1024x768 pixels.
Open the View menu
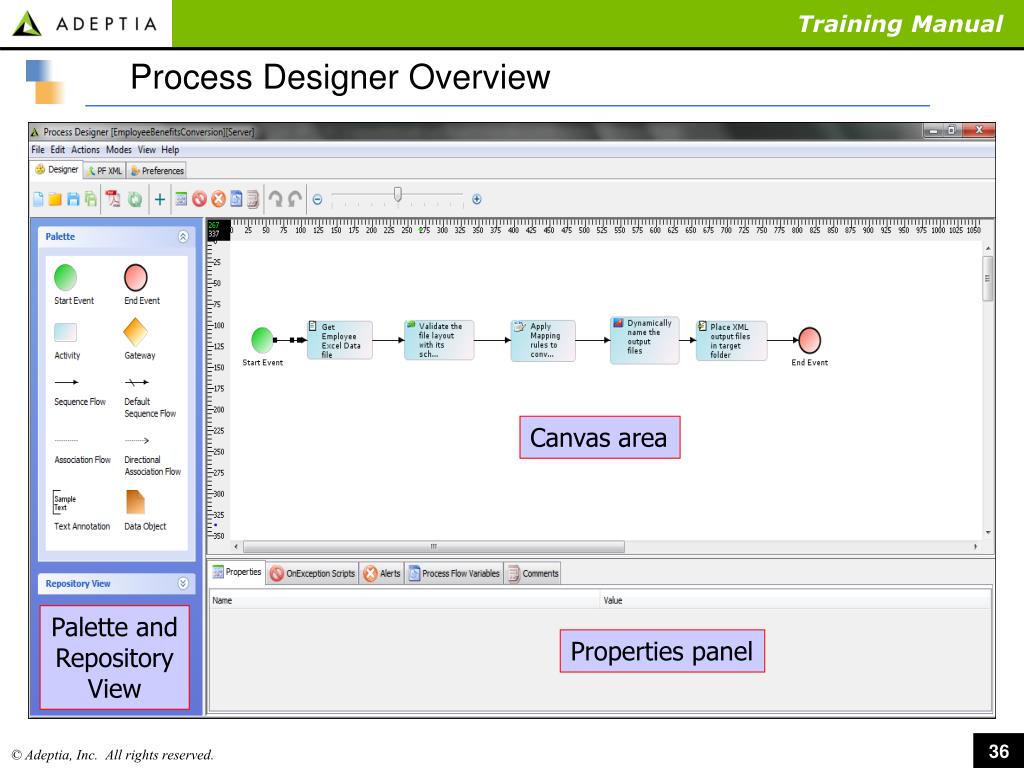(146, 150)
